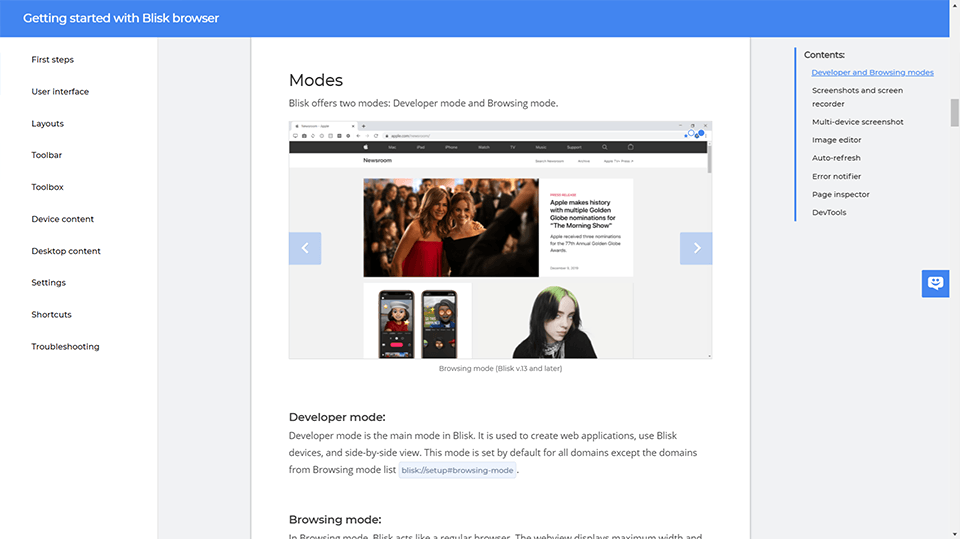Open the User interface section
The image size is (960, 539).
tap(60, 91)
